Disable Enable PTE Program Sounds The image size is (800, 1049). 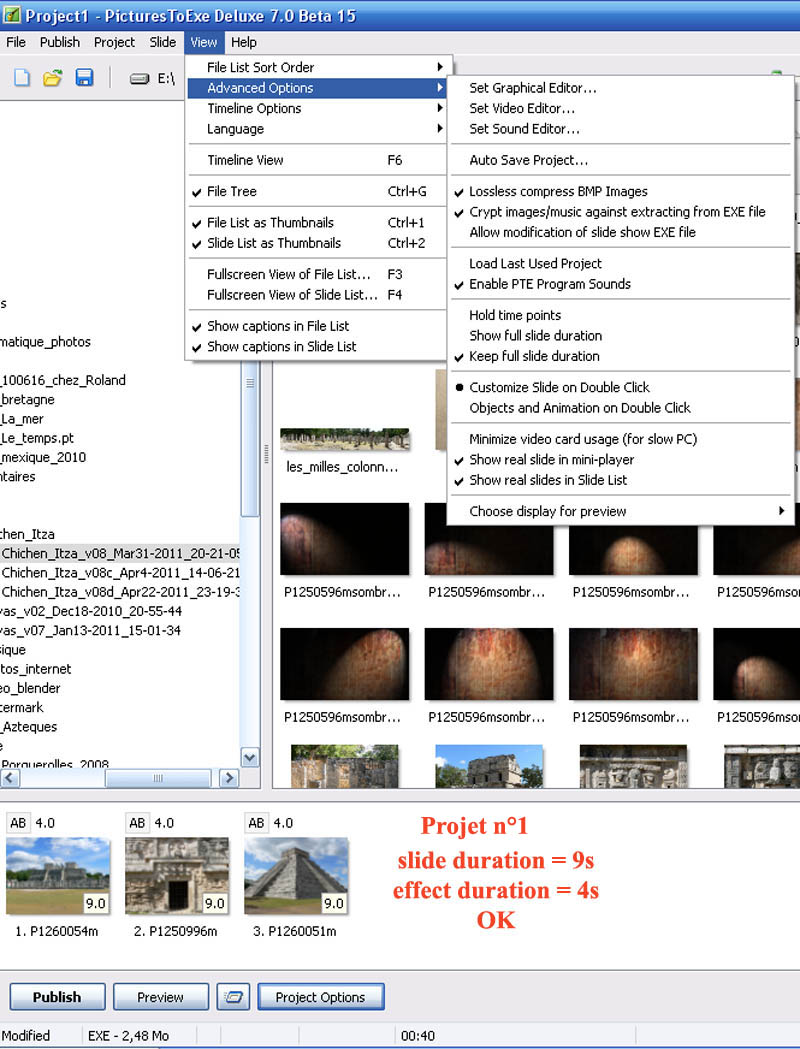pyautogui.click(x=549, y=284)
